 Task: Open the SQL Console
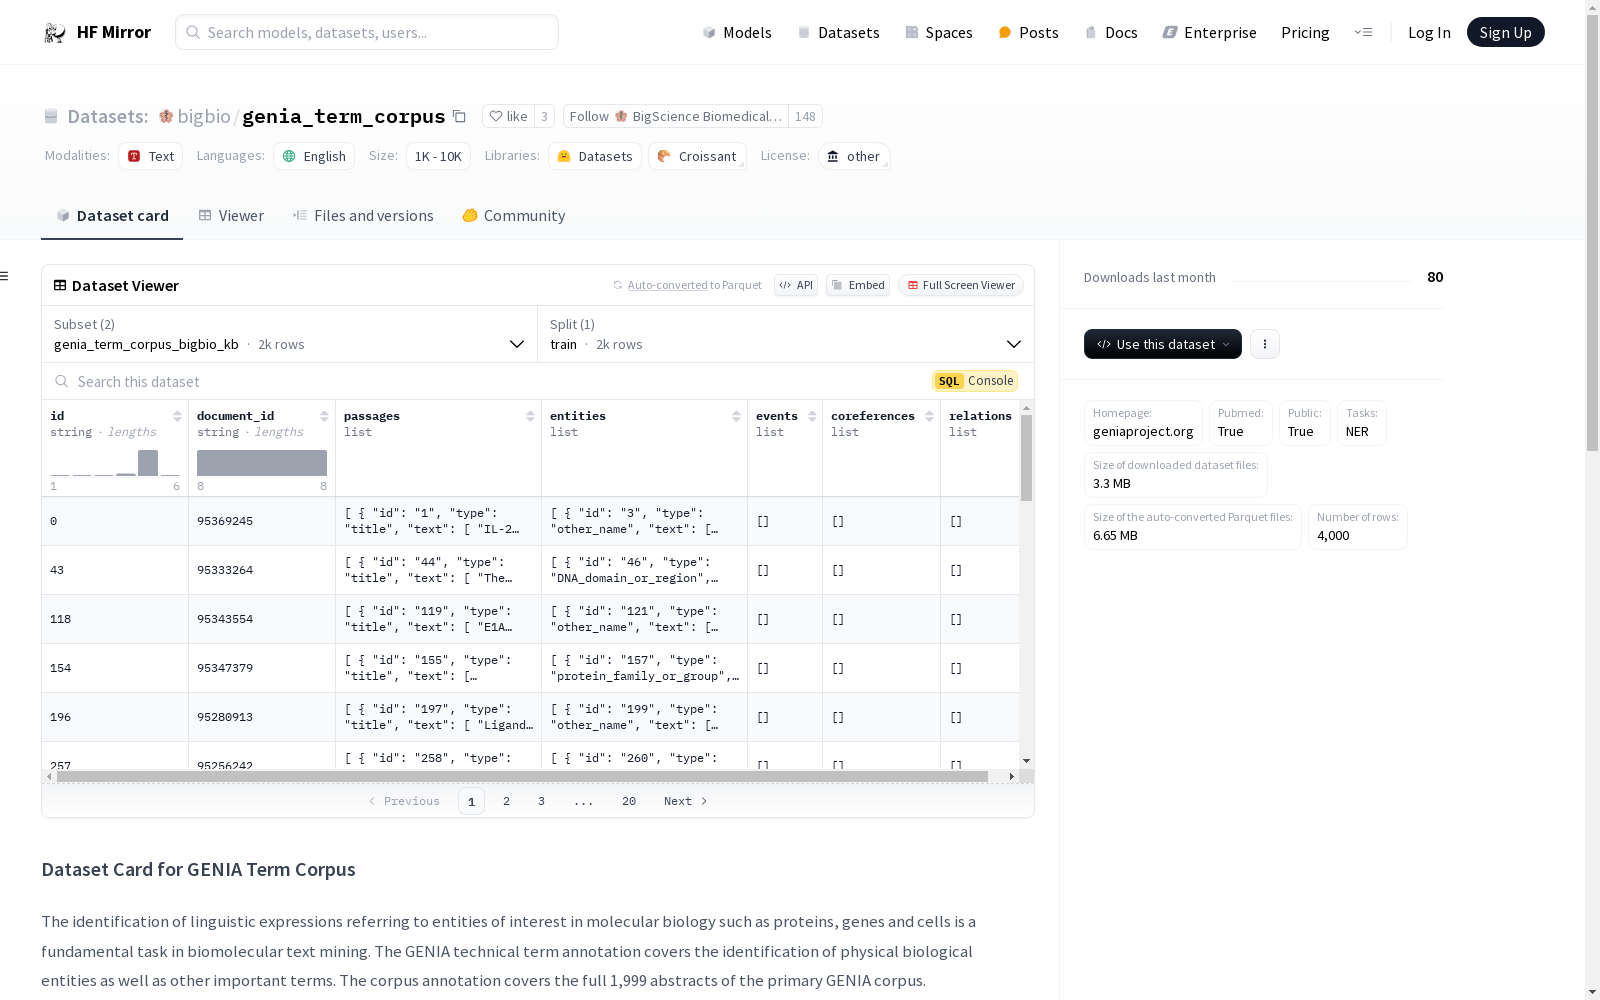coord(975,381)
